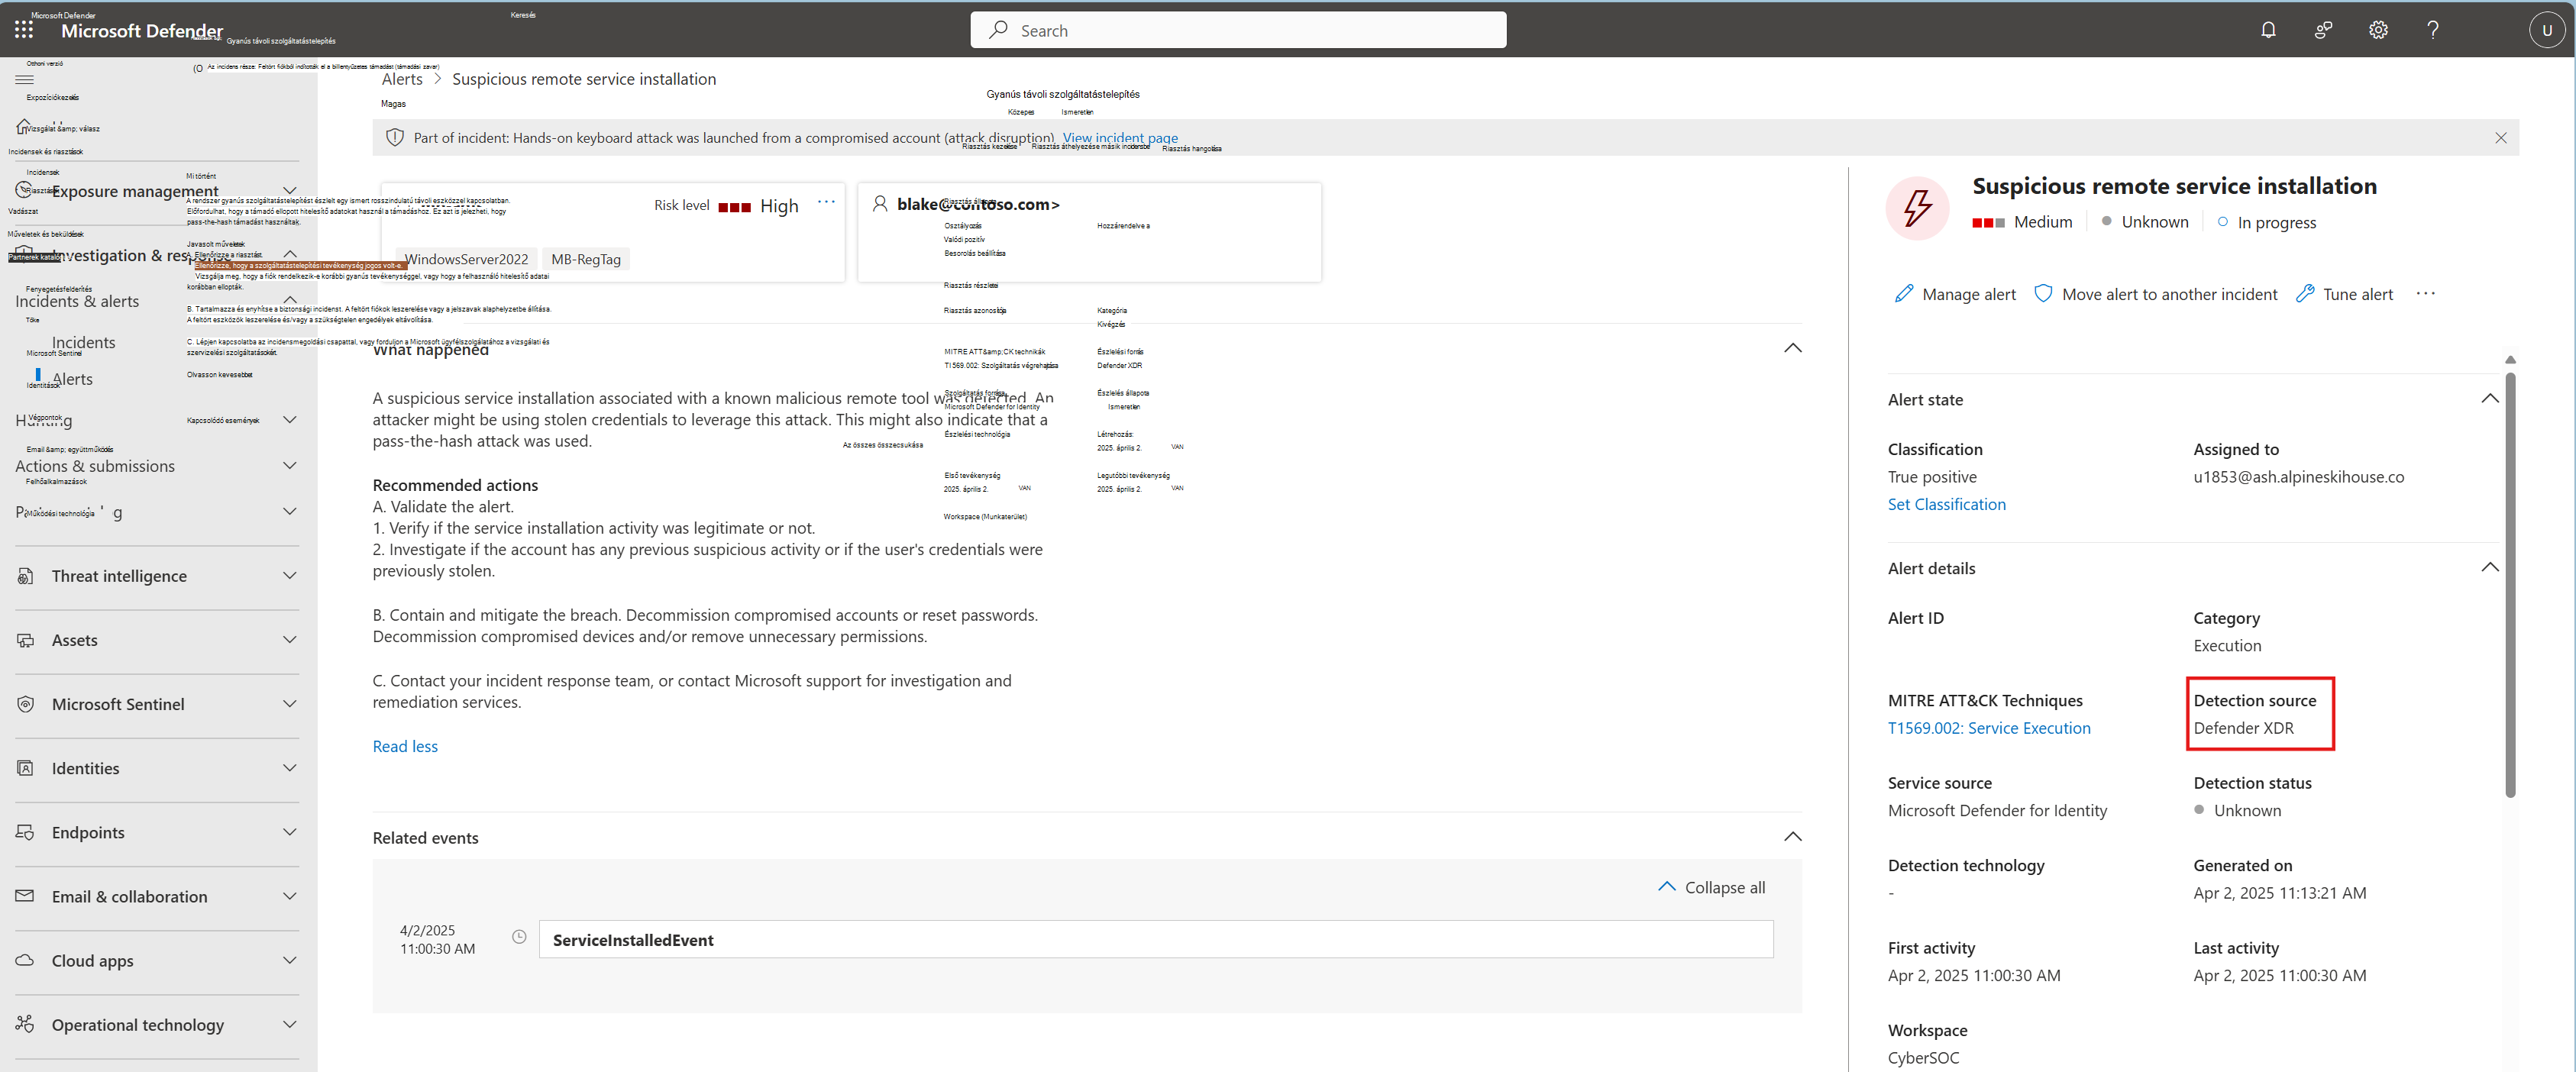
Task: Open the community feedback icon in header
Action: click(2323, 30)
